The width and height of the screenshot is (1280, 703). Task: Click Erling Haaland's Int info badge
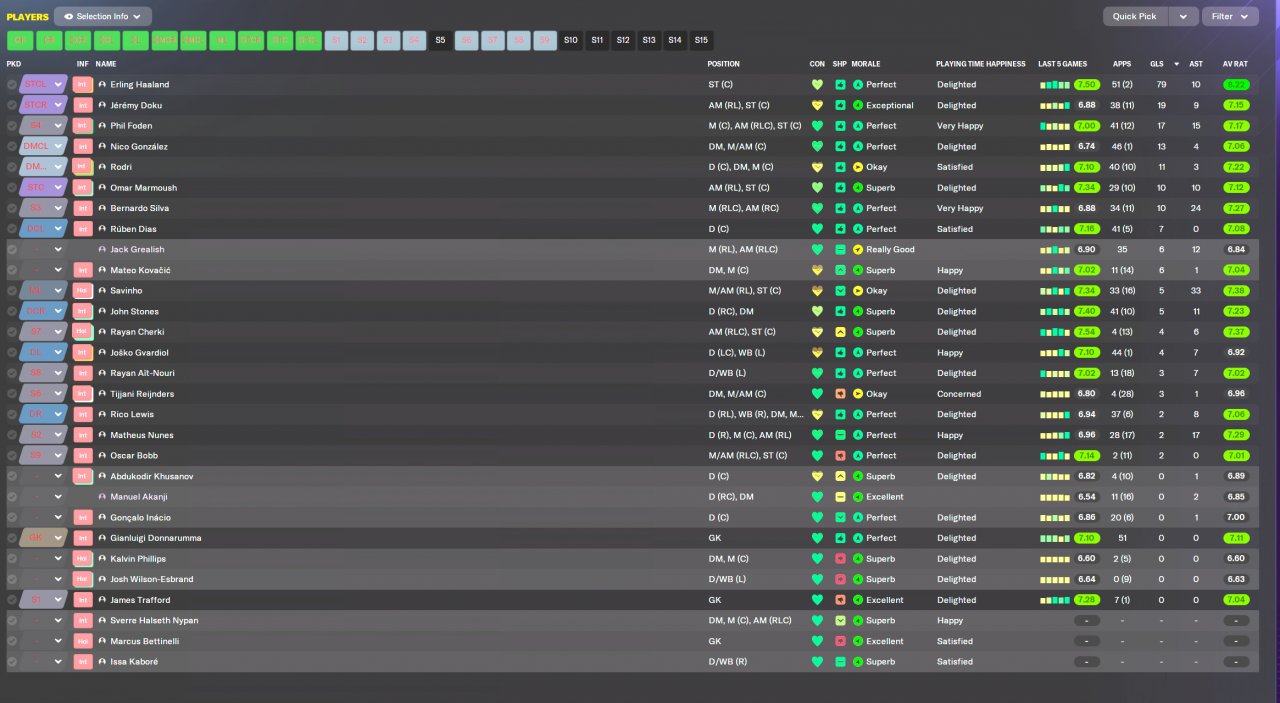coord(83,85)
